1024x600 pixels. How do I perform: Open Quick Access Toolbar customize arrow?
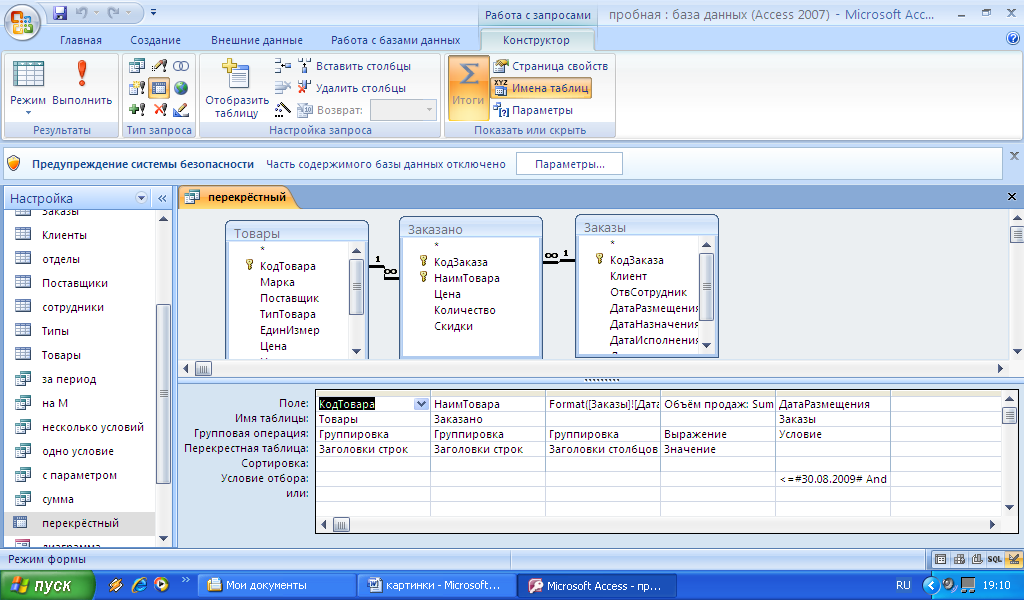(153, 12)
